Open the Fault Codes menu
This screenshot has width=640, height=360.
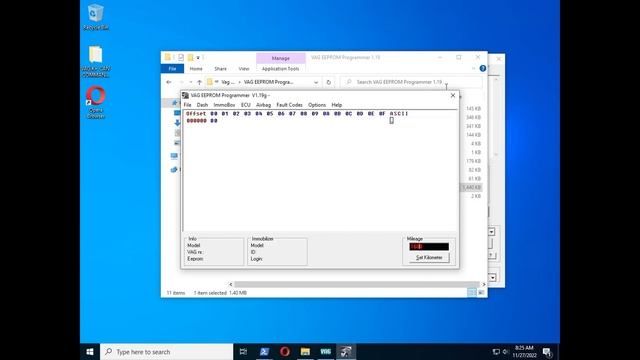click(x=289, y=105)
